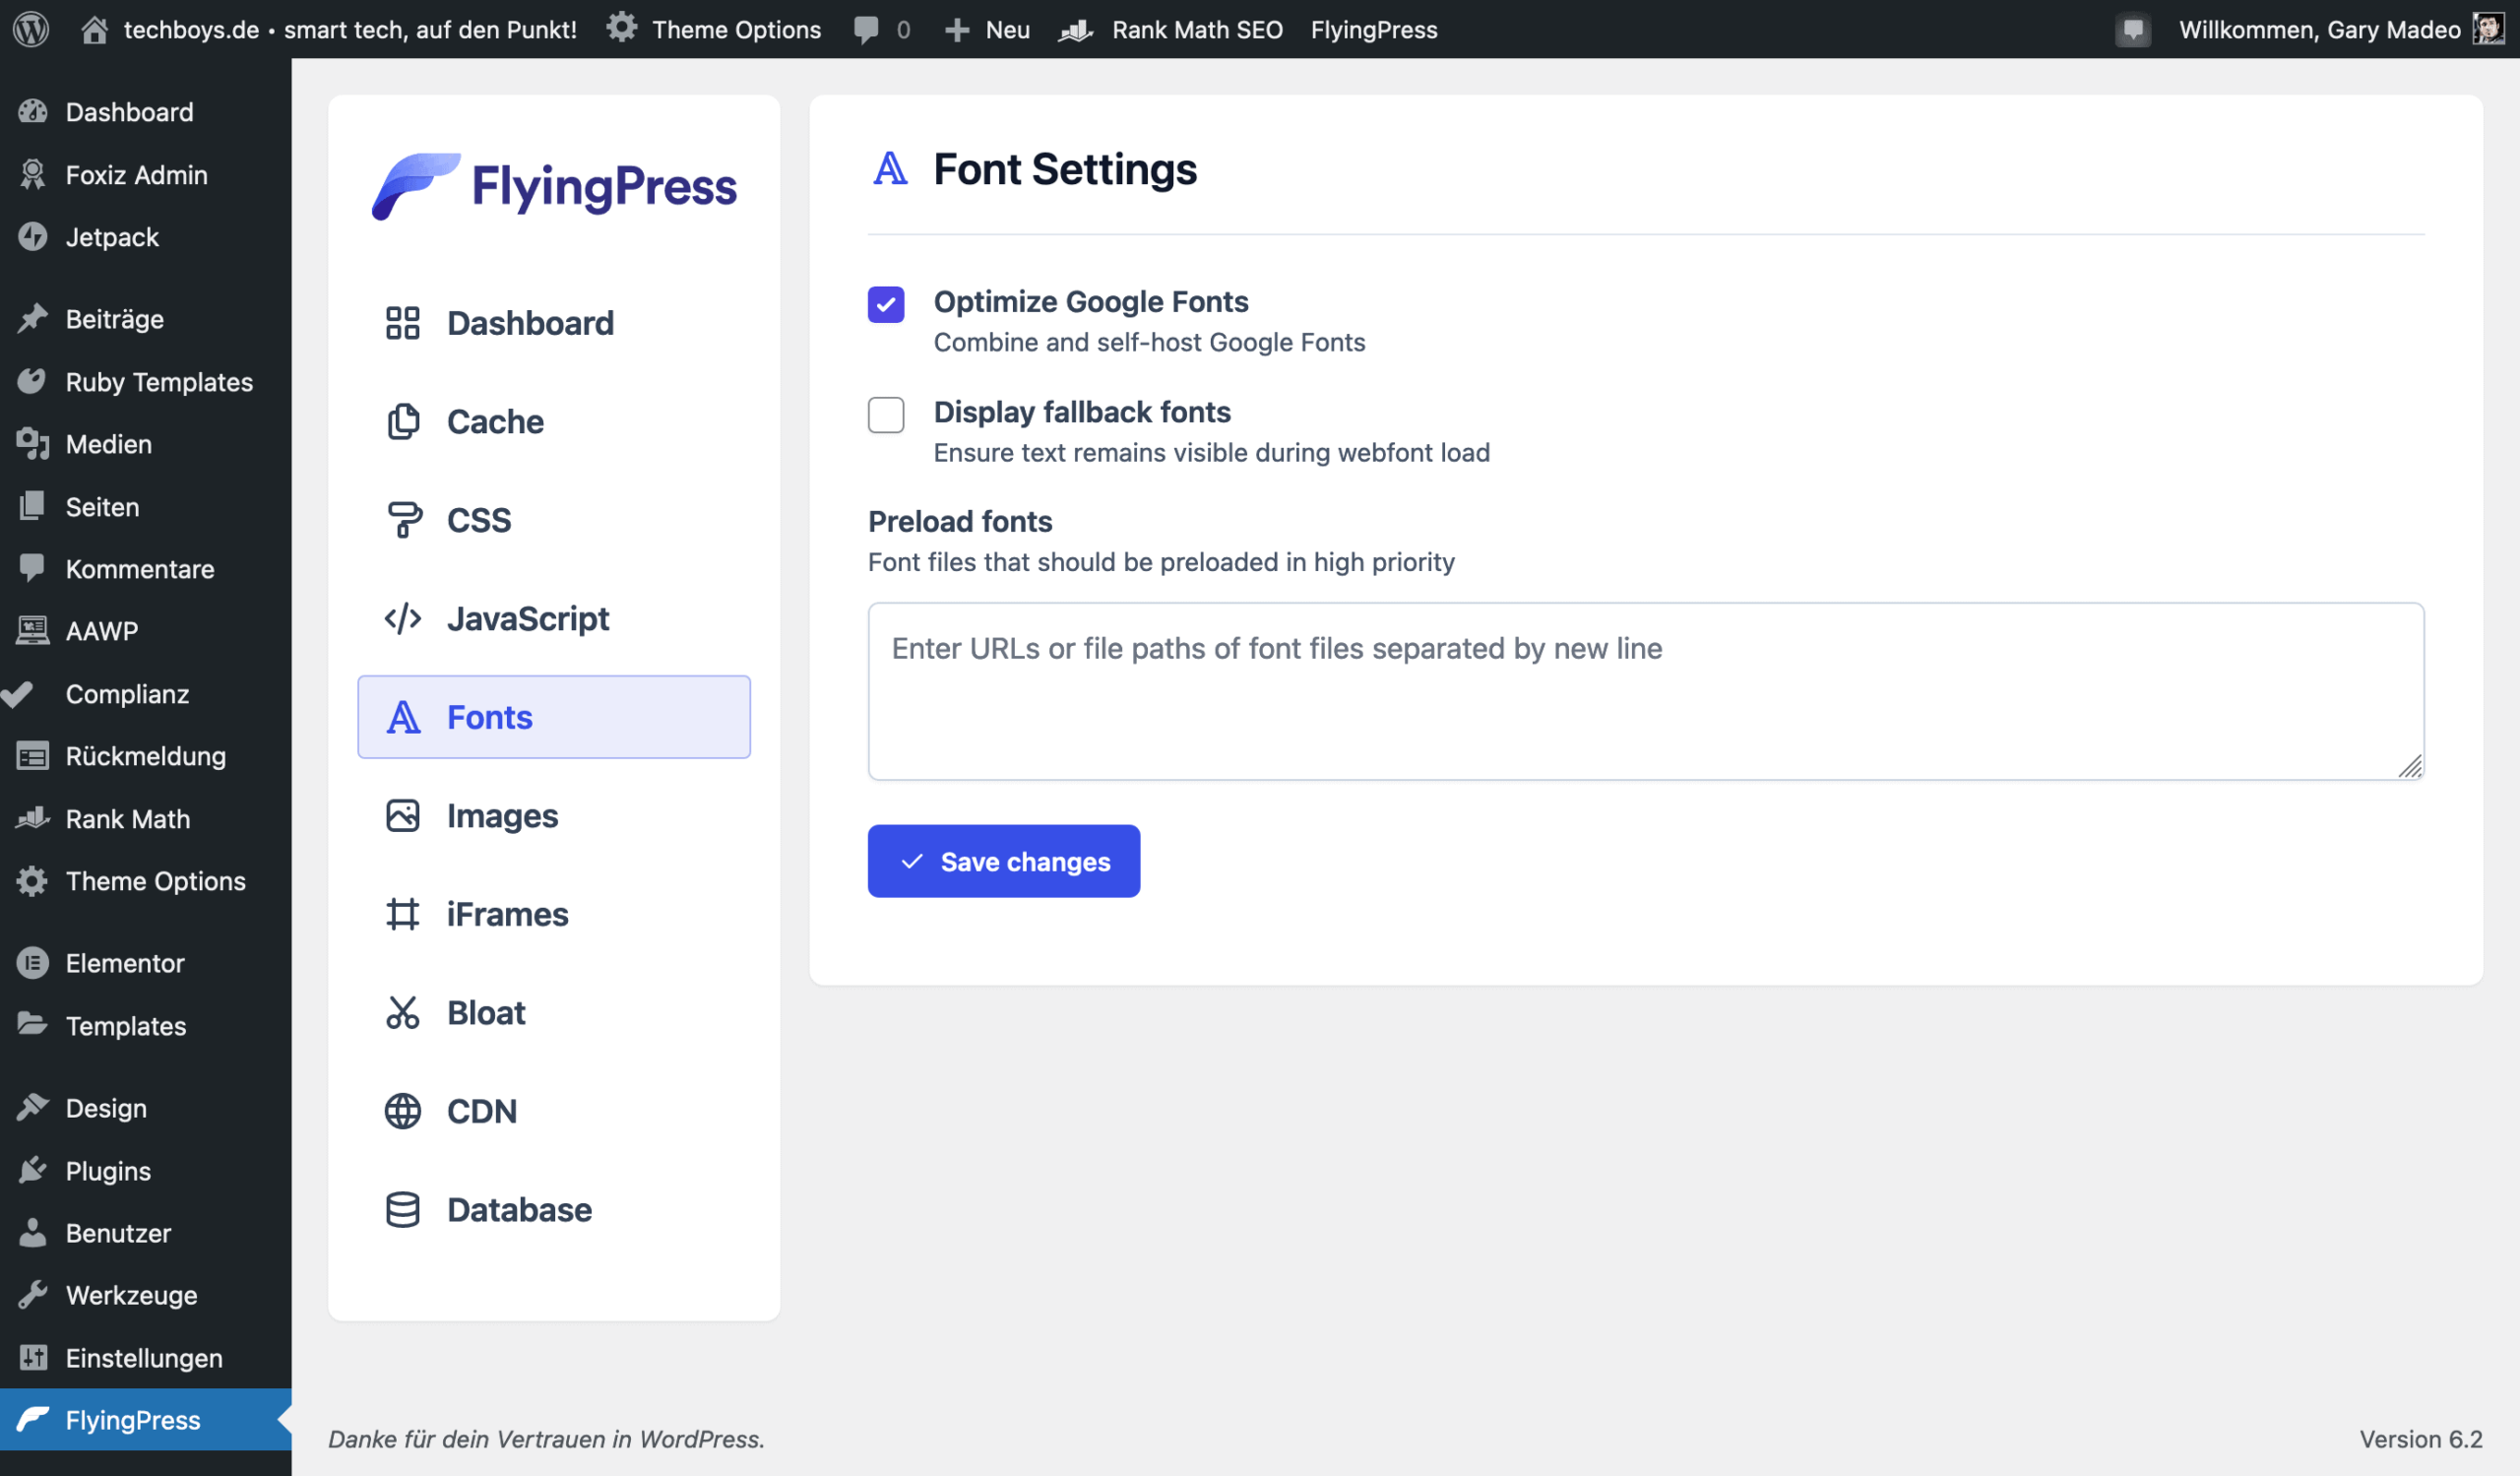Go to JavaScript settings label

pos(528,619)
